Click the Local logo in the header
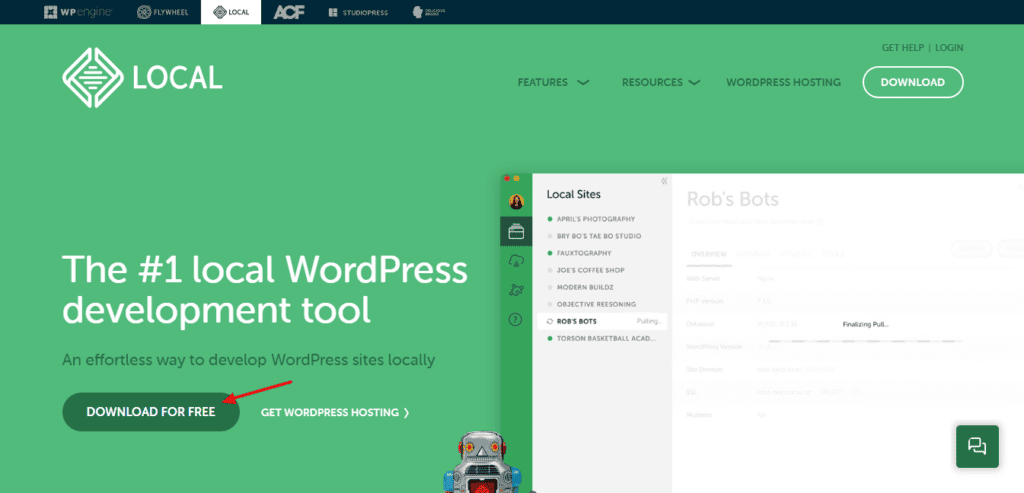This screenshot has height=493, width=1024. pos(141,78)
